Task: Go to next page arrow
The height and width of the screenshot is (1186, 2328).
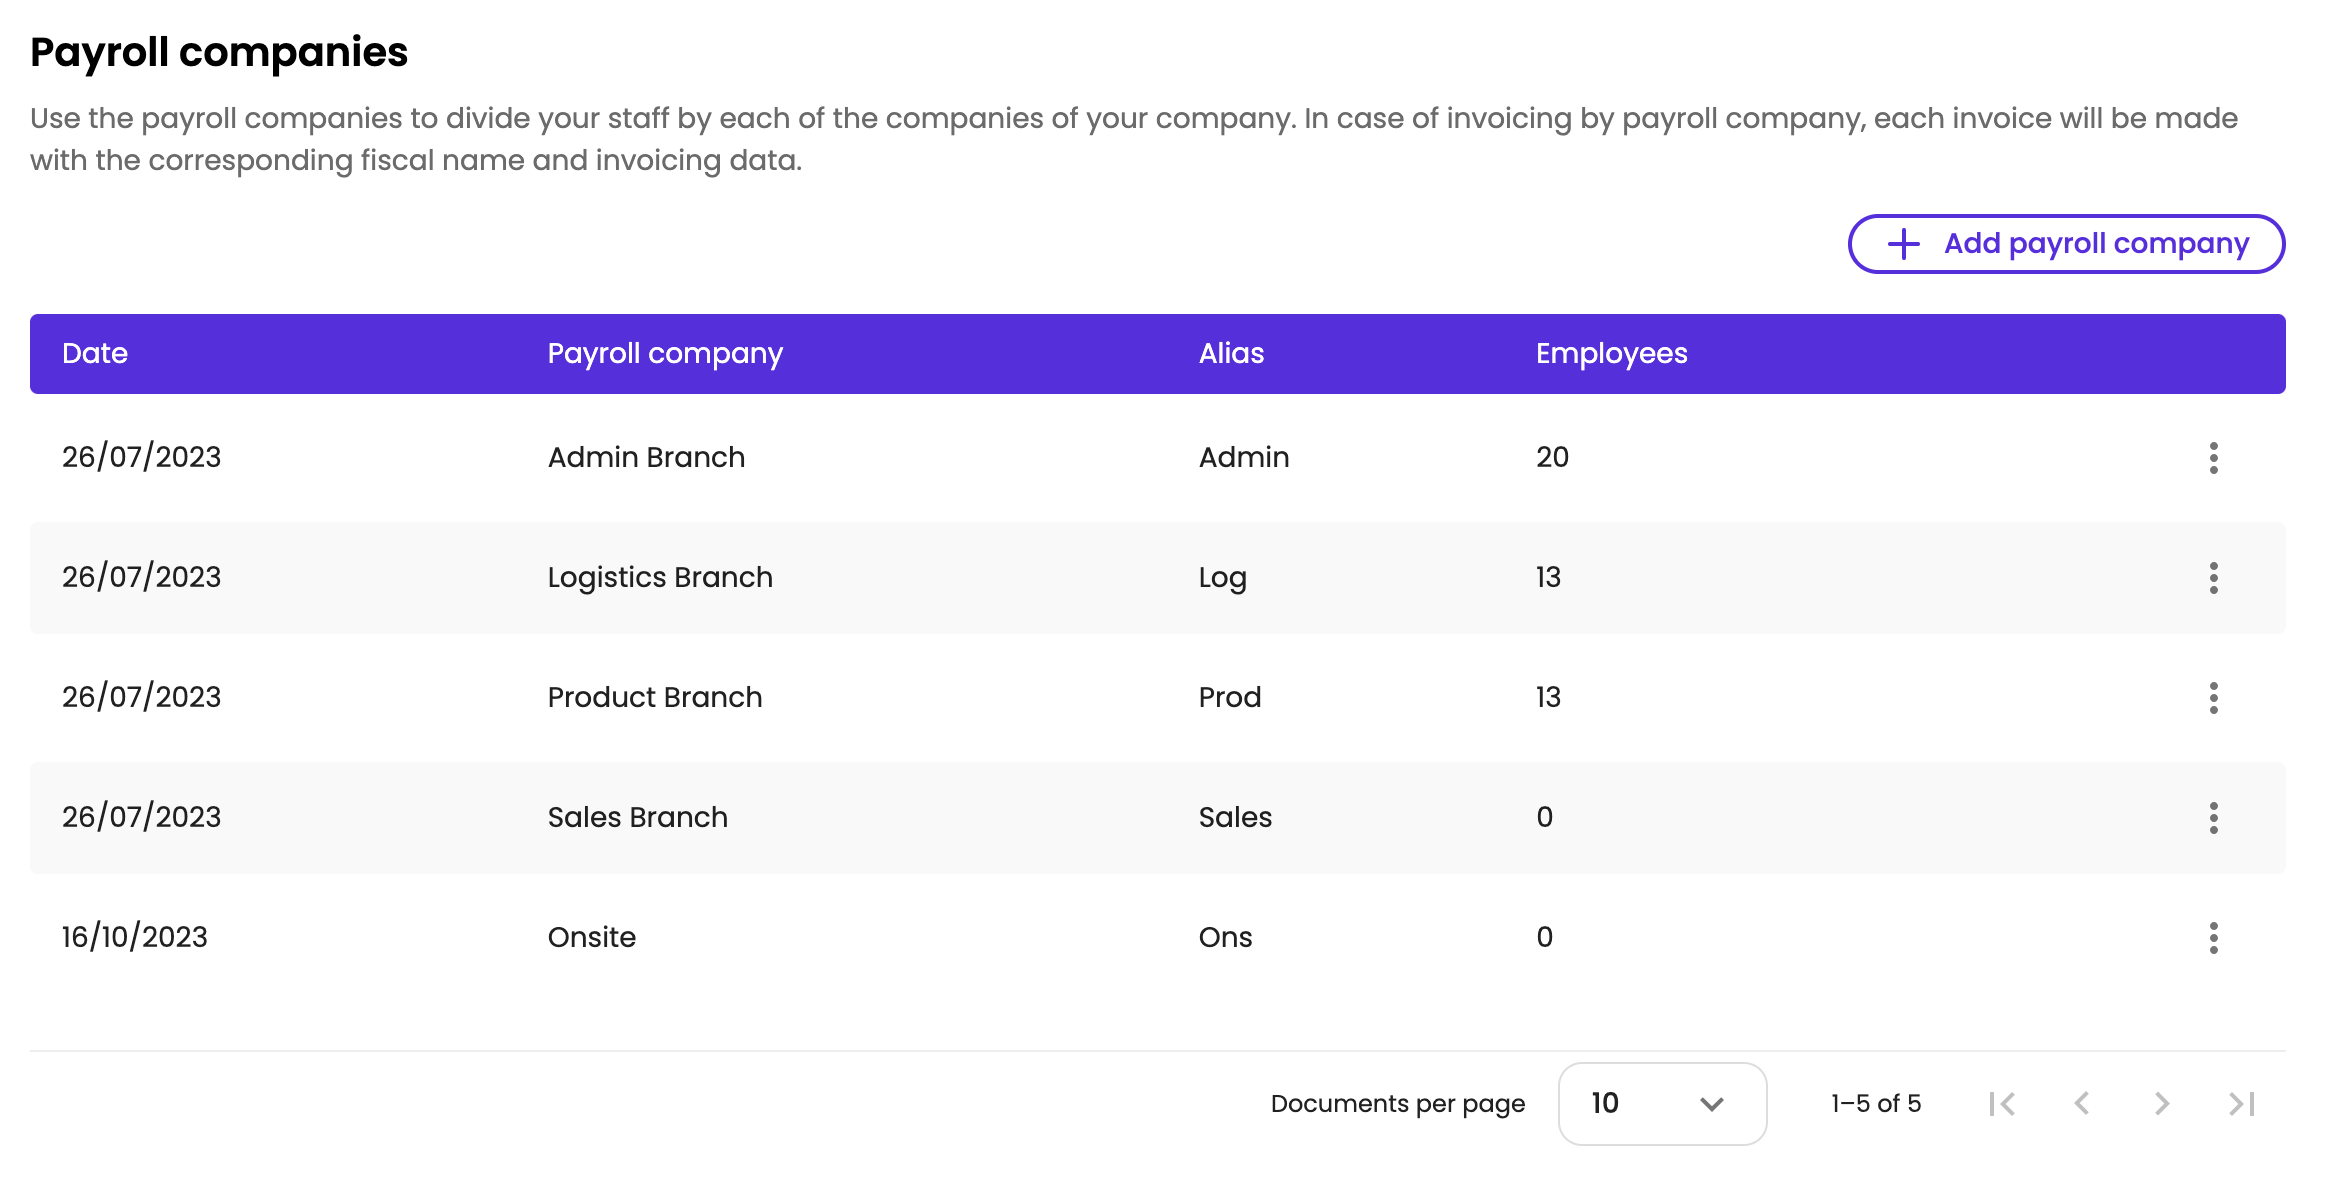Action: (x=2162, y=1104)
